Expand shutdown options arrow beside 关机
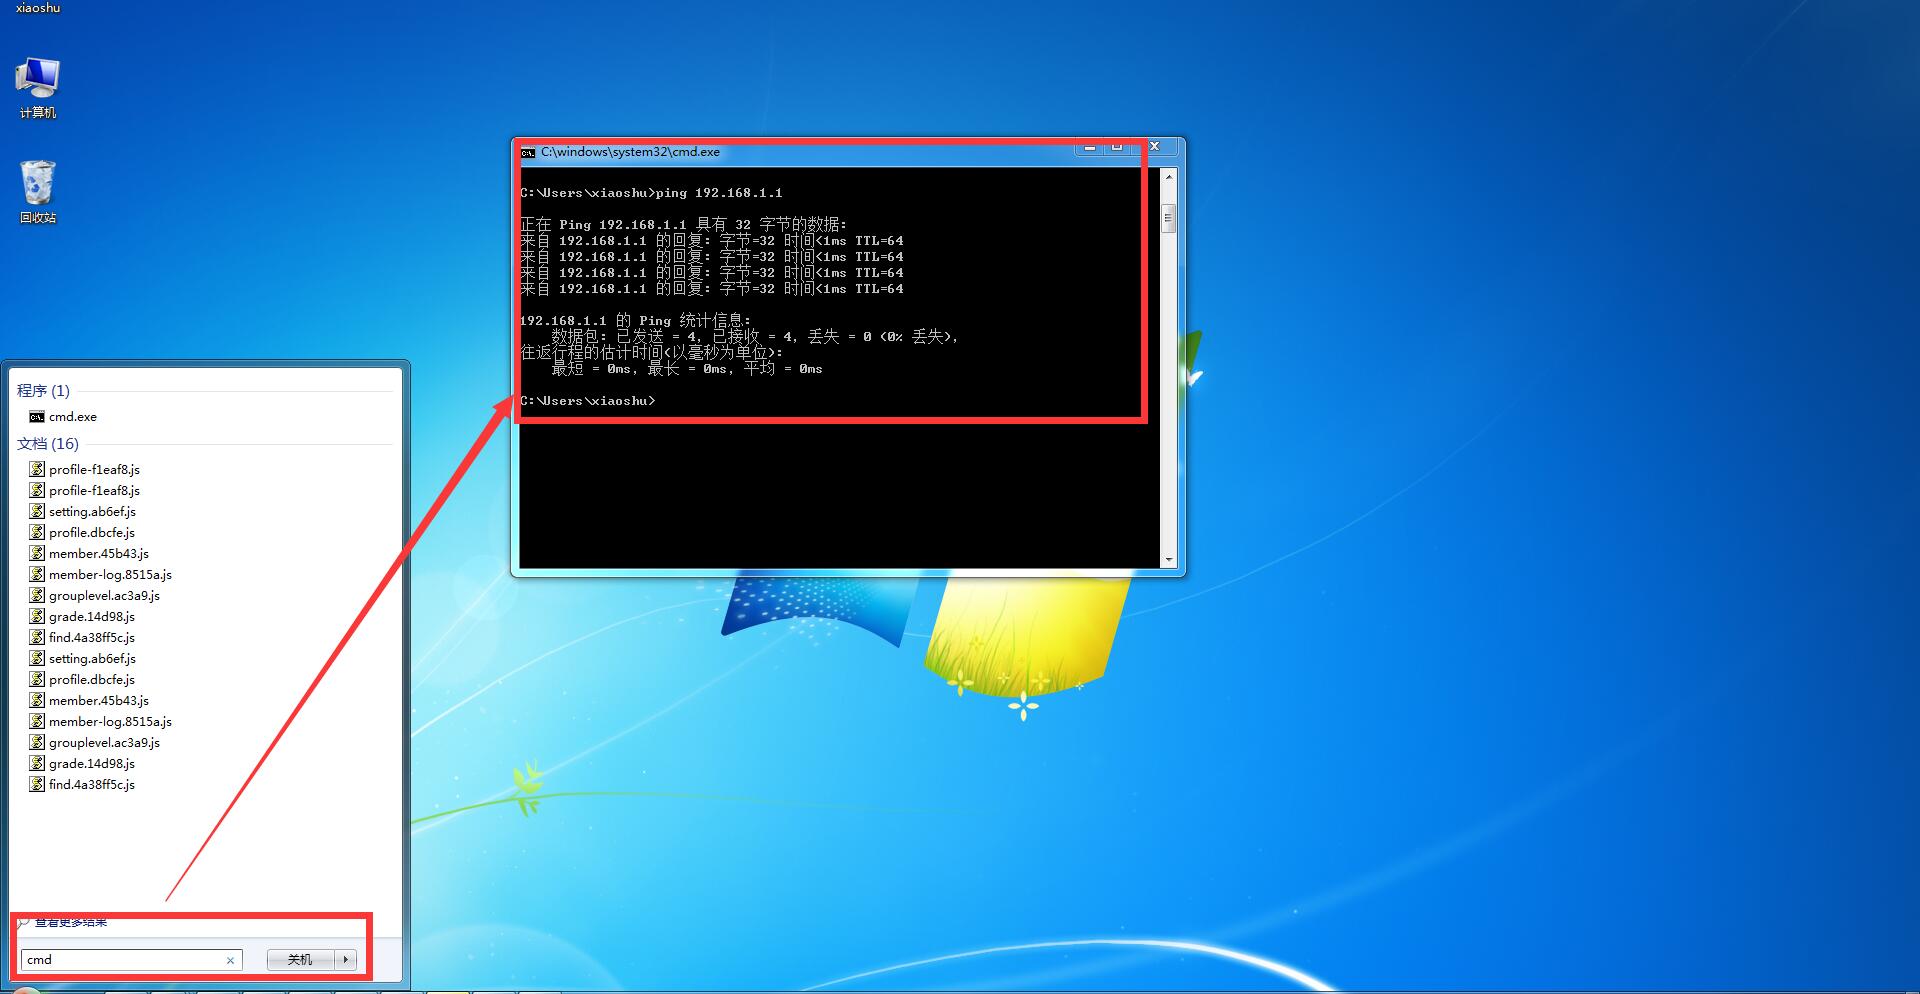Image resolution: width=1920 pixels, height=994 pixels. [x=345, y=960]
